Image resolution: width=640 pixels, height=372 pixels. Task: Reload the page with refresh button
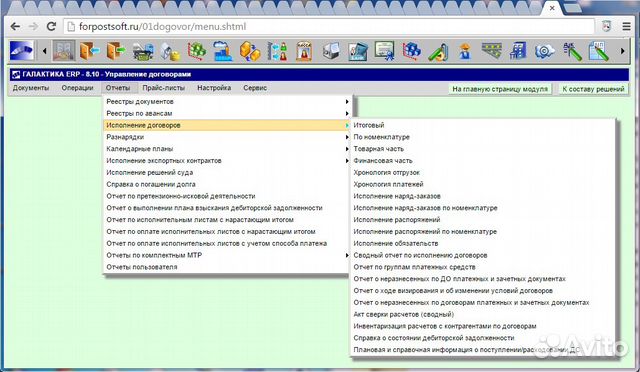(51, 27)
